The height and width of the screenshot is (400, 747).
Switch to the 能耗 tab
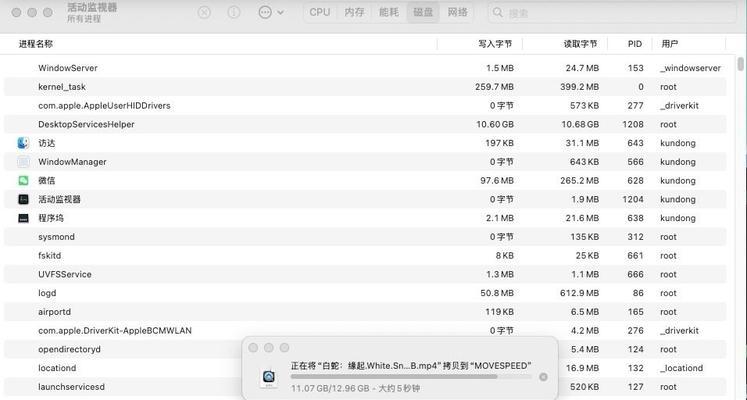click(x=389, y=12)
